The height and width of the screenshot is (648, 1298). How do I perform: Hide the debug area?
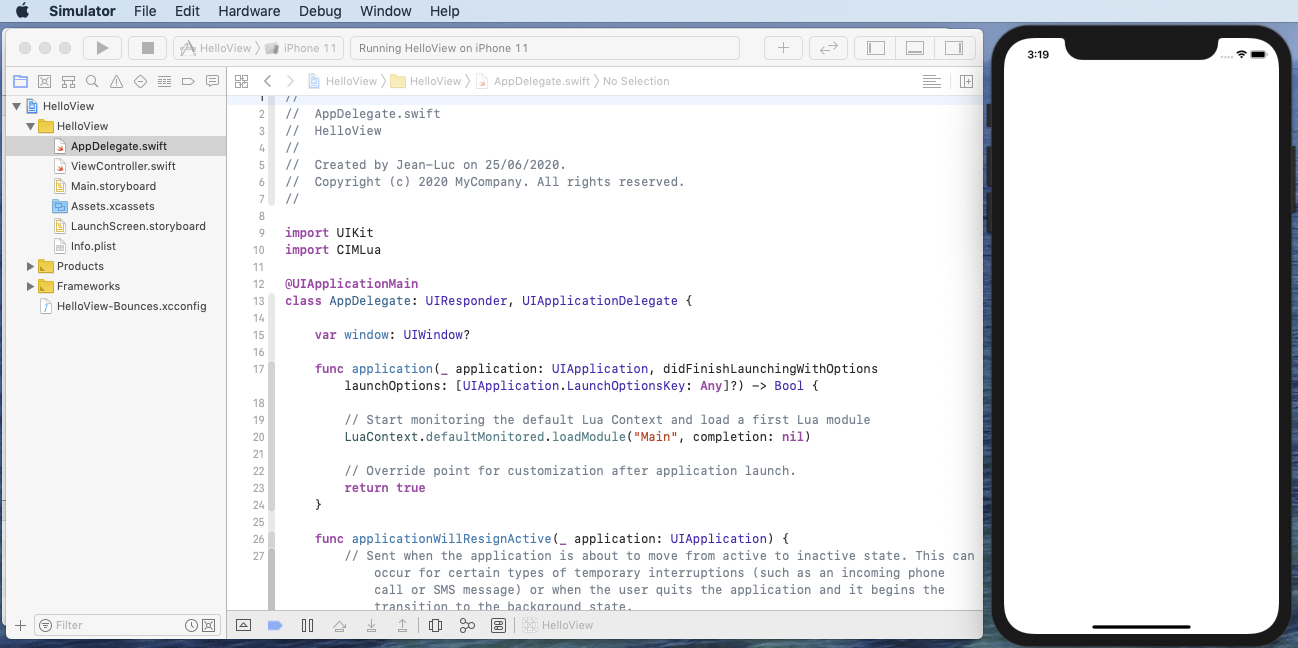click(x=243, y=625)
